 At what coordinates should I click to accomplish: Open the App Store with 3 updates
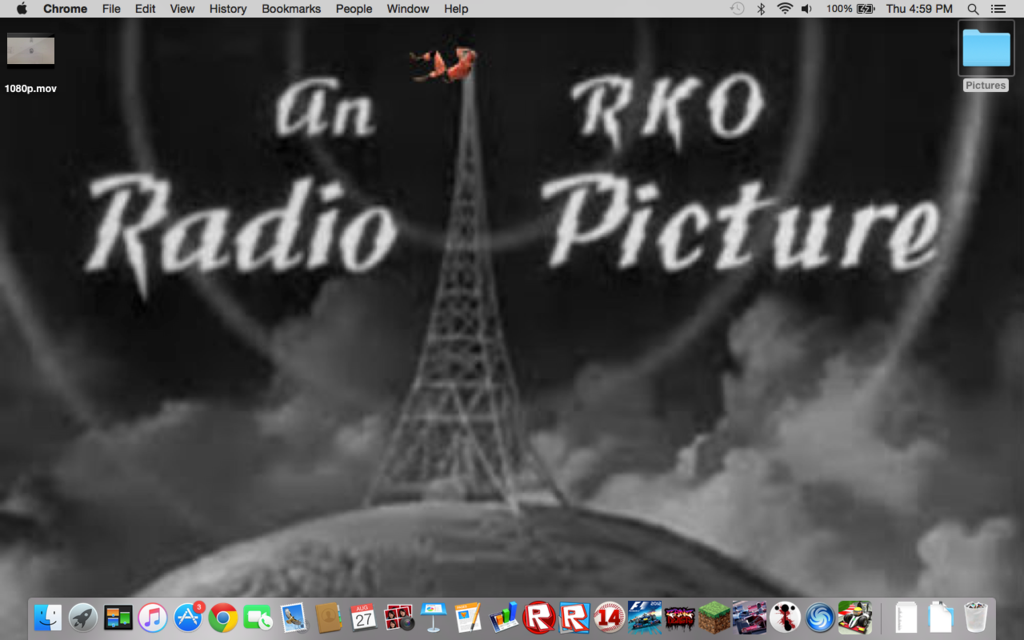click(x=188, y=617)
